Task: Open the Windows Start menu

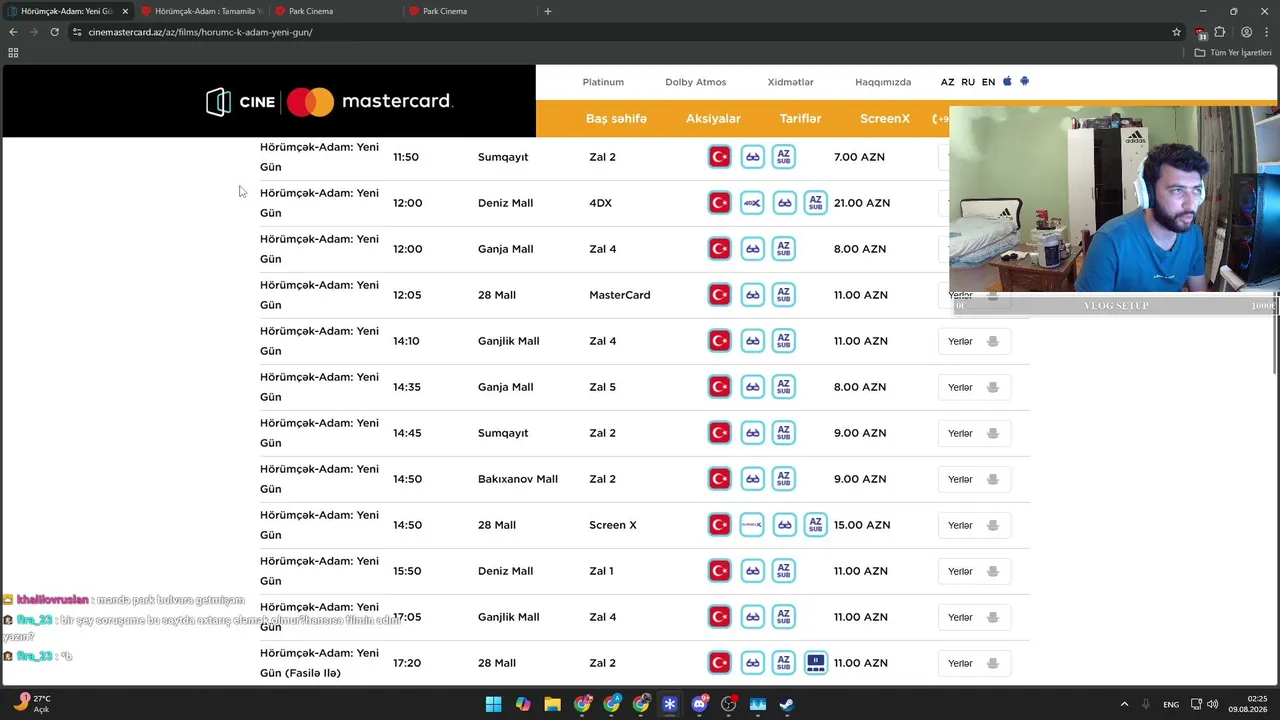Action: 493,704
